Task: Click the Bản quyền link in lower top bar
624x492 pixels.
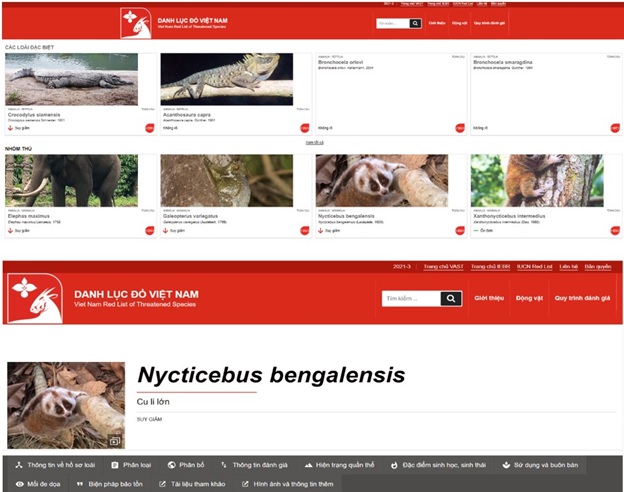Action: [597, 267]
